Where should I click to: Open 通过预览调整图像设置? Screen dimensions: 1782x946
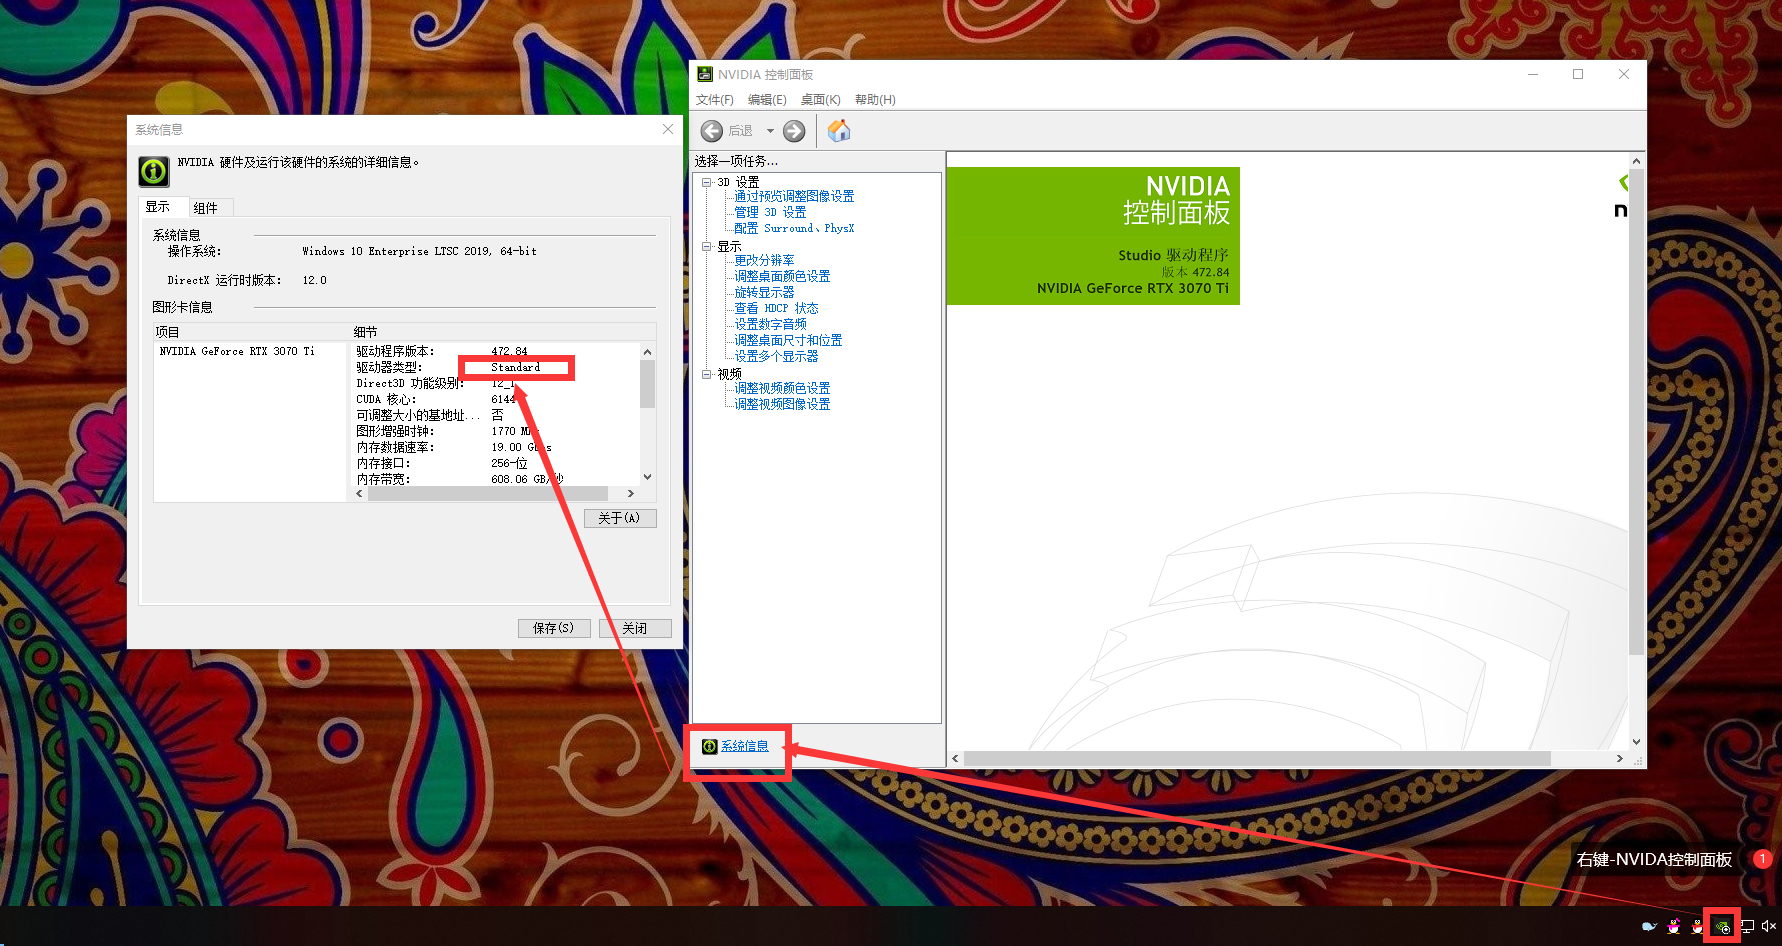(794, 196)
